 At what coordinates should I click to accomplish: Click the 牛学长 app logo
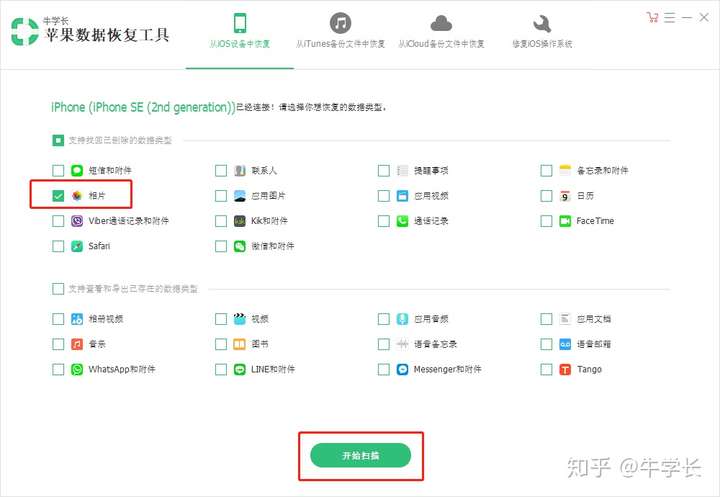(25, 32)
